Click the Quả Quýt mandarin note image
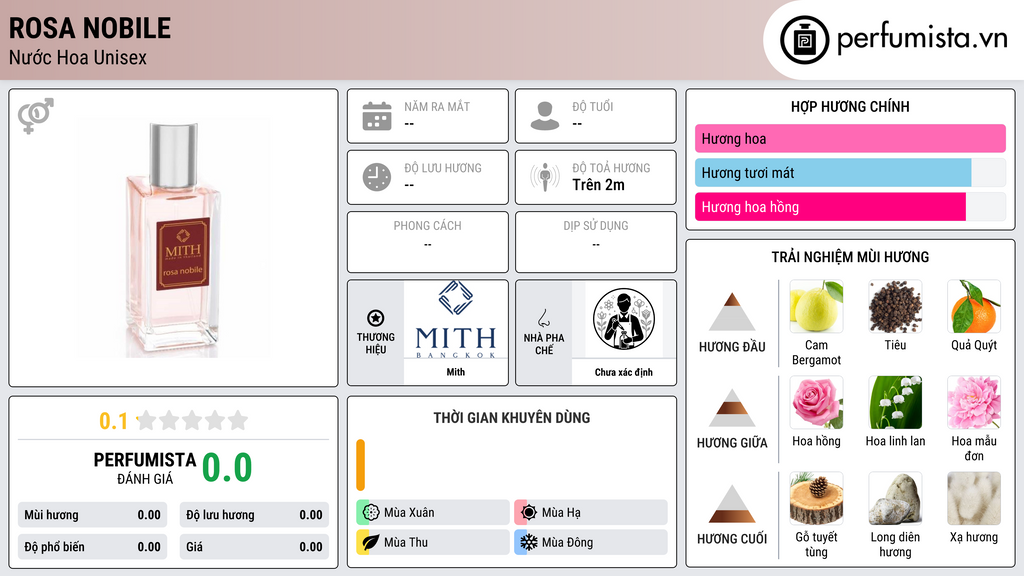Viewport: 1024px width, 576px height. (974, 306)
